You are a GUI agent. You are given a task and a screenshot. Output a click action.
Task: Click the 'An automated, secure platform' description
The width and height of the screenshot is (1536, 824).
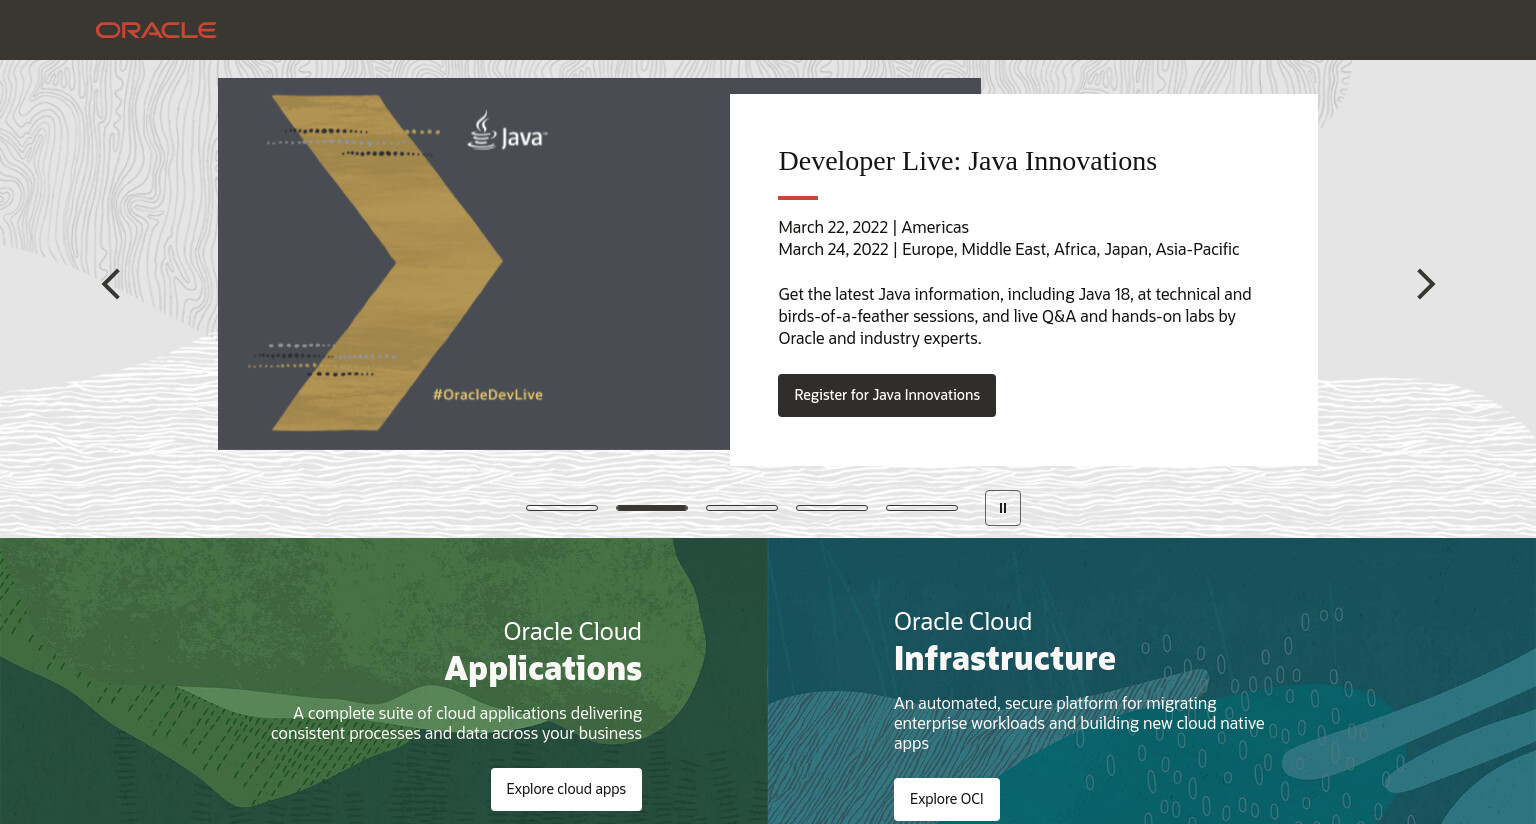[x=1079, y=723]
